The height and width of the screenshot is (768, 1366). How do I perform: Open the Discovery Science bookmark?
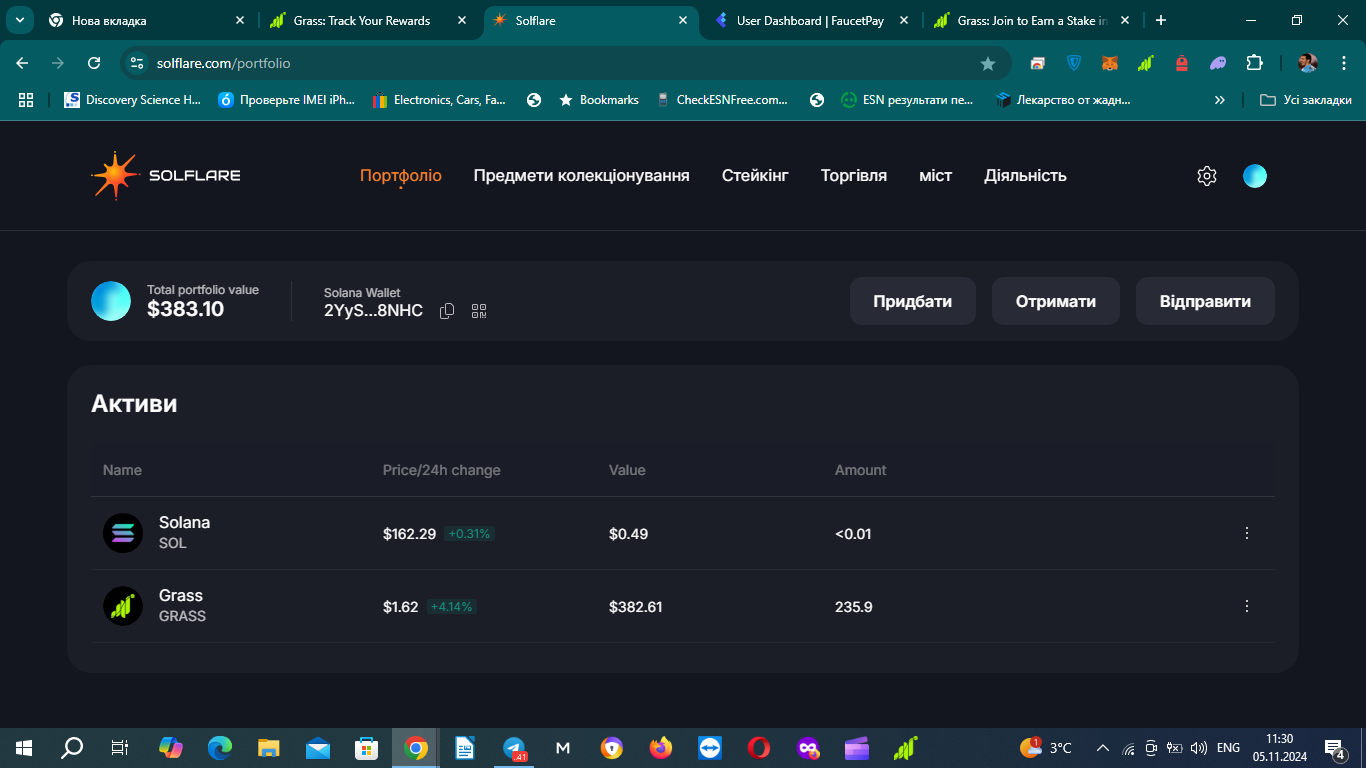click(133, 100)
